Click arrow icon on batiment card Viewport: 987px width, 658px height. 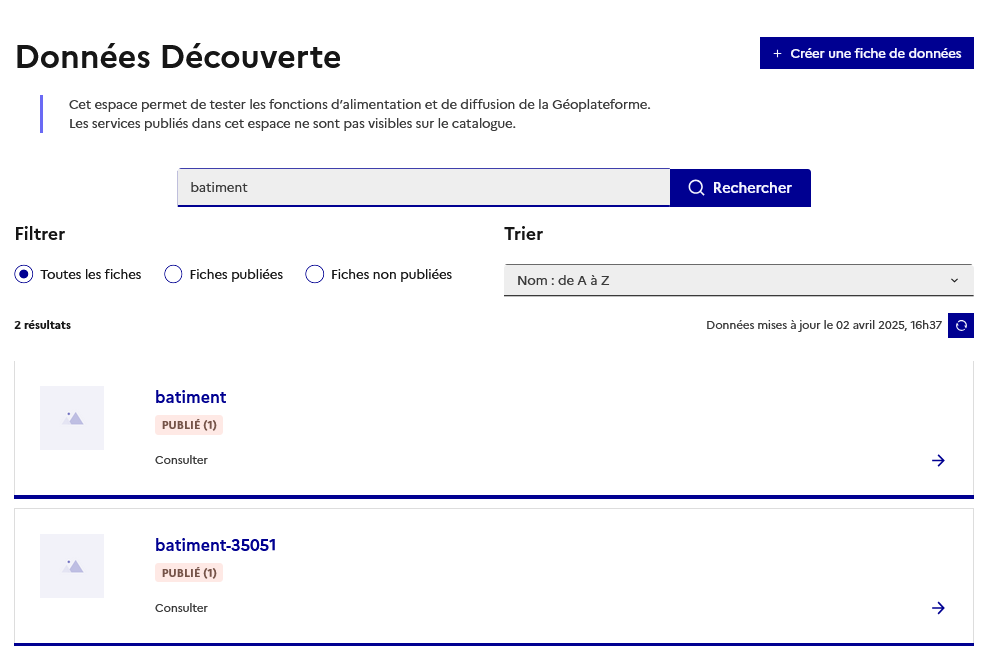pyautogui.click(x=938, y=460)
